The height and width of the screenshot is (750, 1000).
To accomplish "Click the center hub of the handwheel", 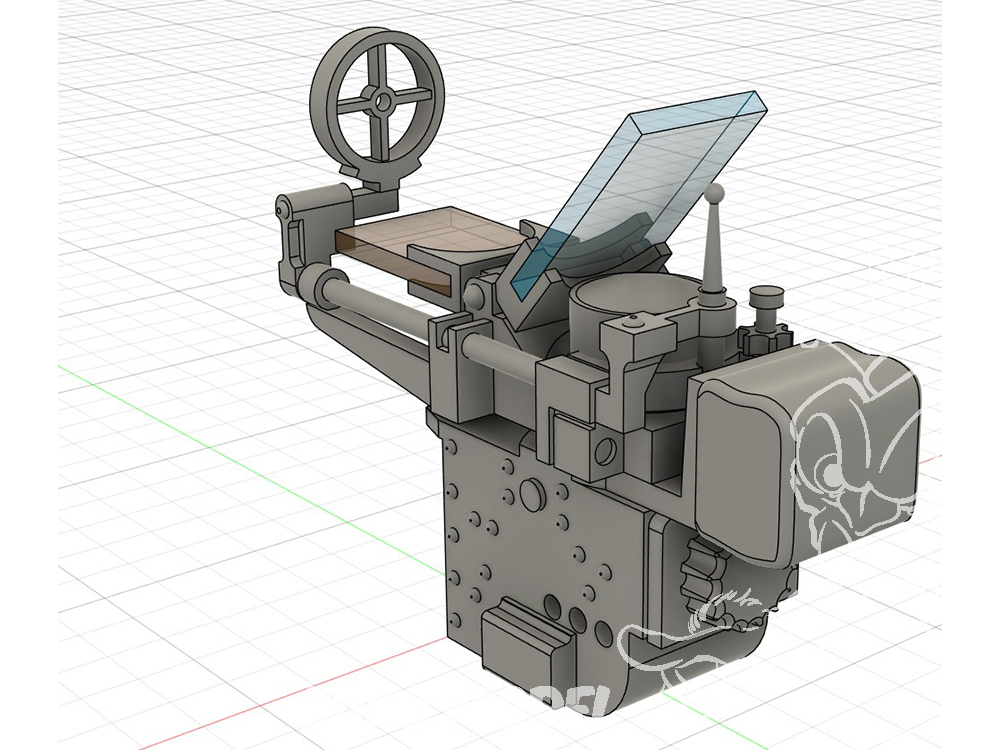I will (x=382, y=100).
